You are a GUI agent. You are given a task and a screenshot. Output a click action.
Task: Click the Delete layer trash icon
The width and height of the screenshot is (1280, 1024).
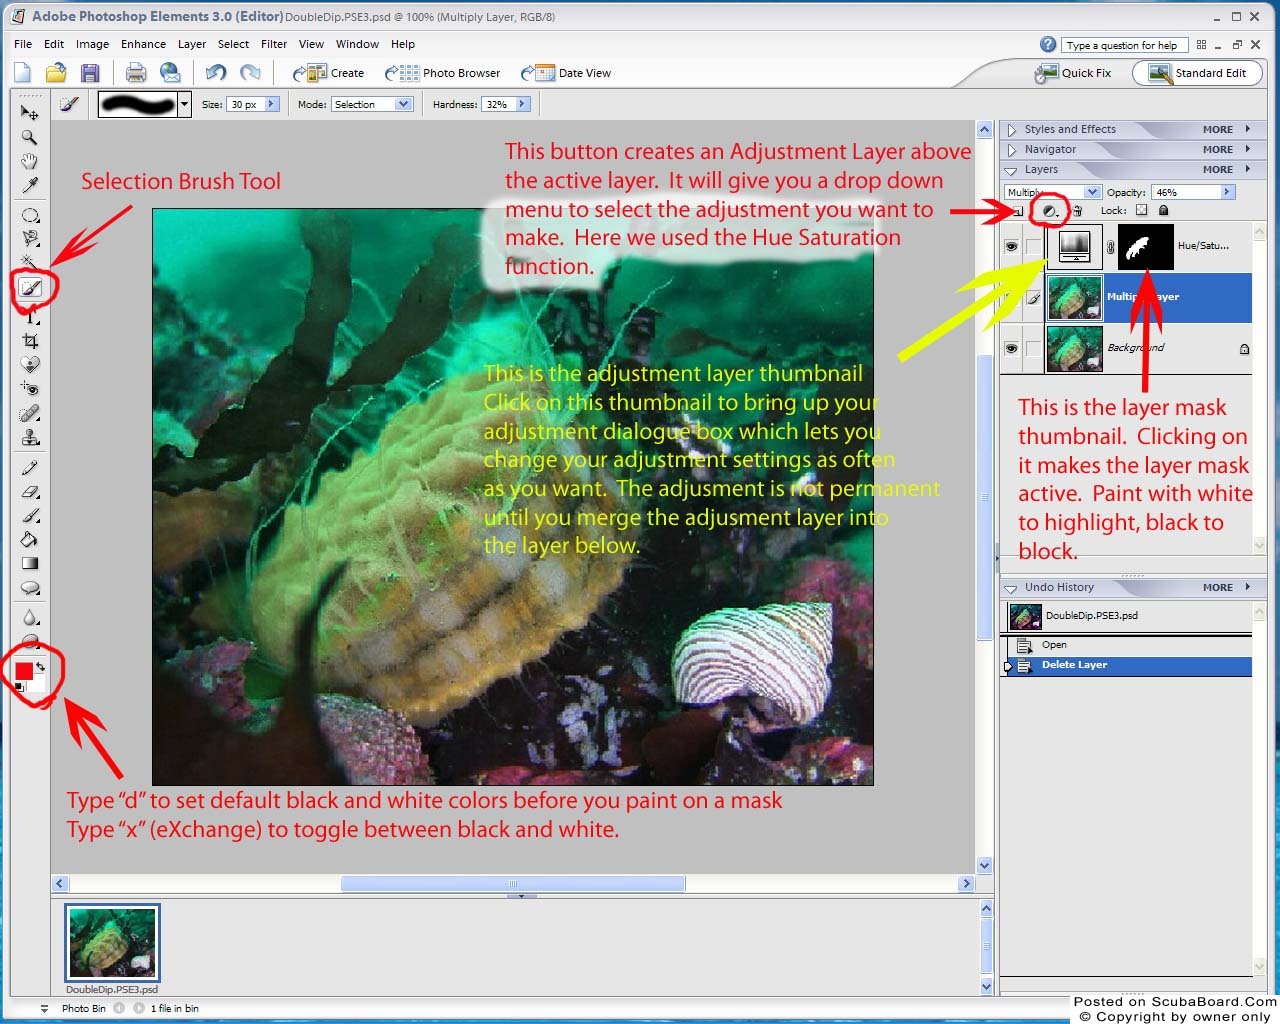[x=1077, y=210]
